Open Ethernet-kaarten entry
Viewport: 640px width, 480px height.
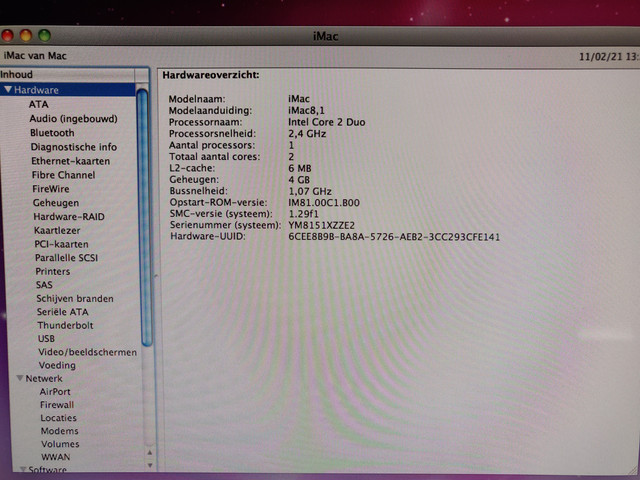tap(71, 161)
